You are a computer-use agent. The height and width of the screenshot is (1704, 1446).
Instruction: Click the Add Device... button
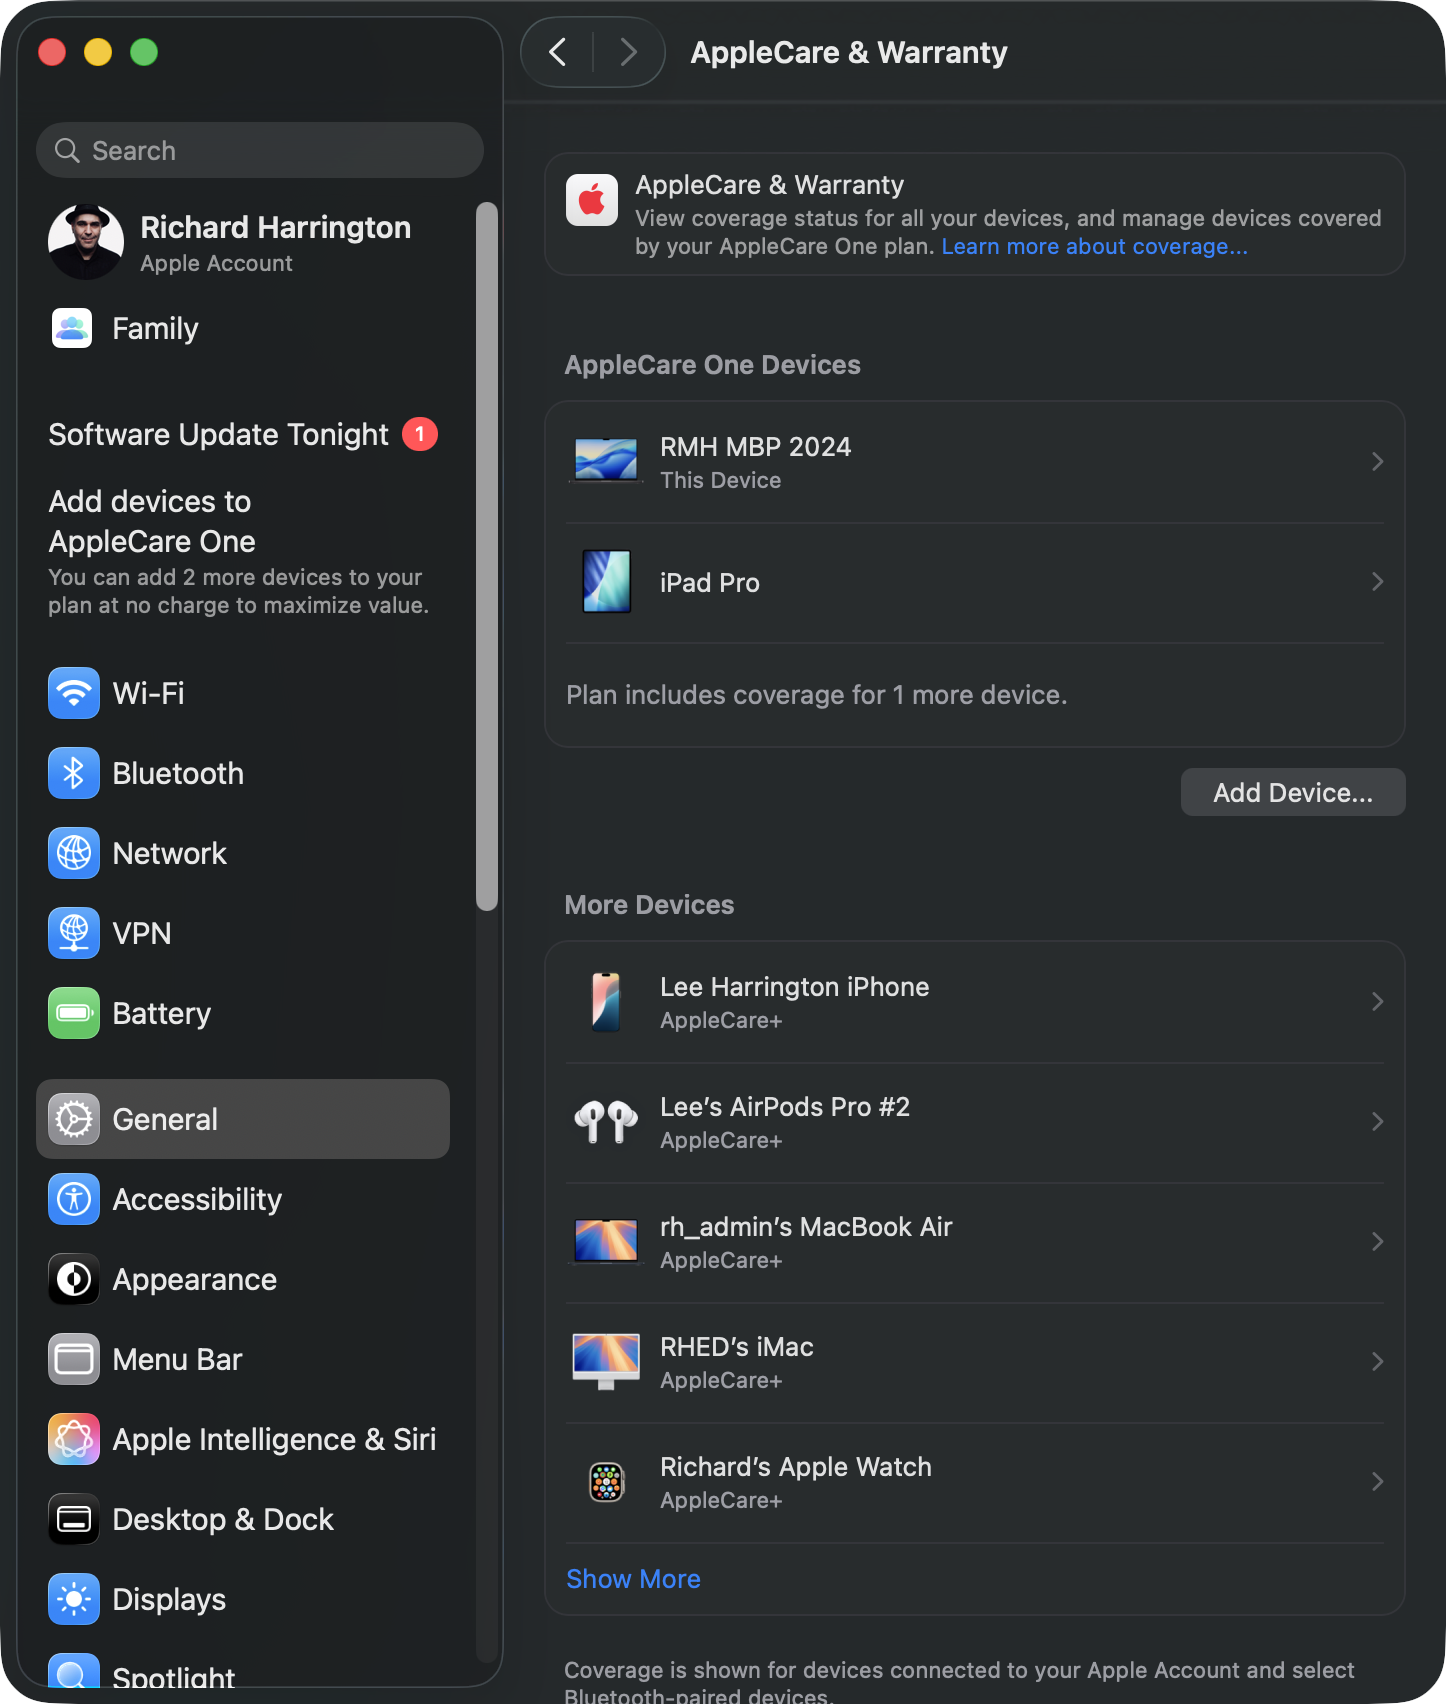[x=1293, y=792]
